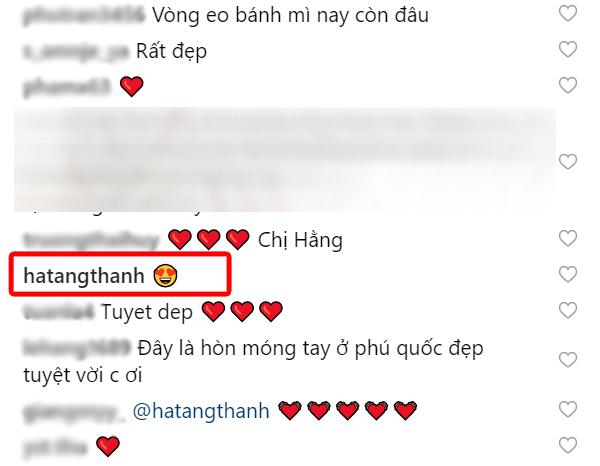Open blurred username before 'Chị Hằng'
Screen dimensions: 600x466
click(91, 241)
